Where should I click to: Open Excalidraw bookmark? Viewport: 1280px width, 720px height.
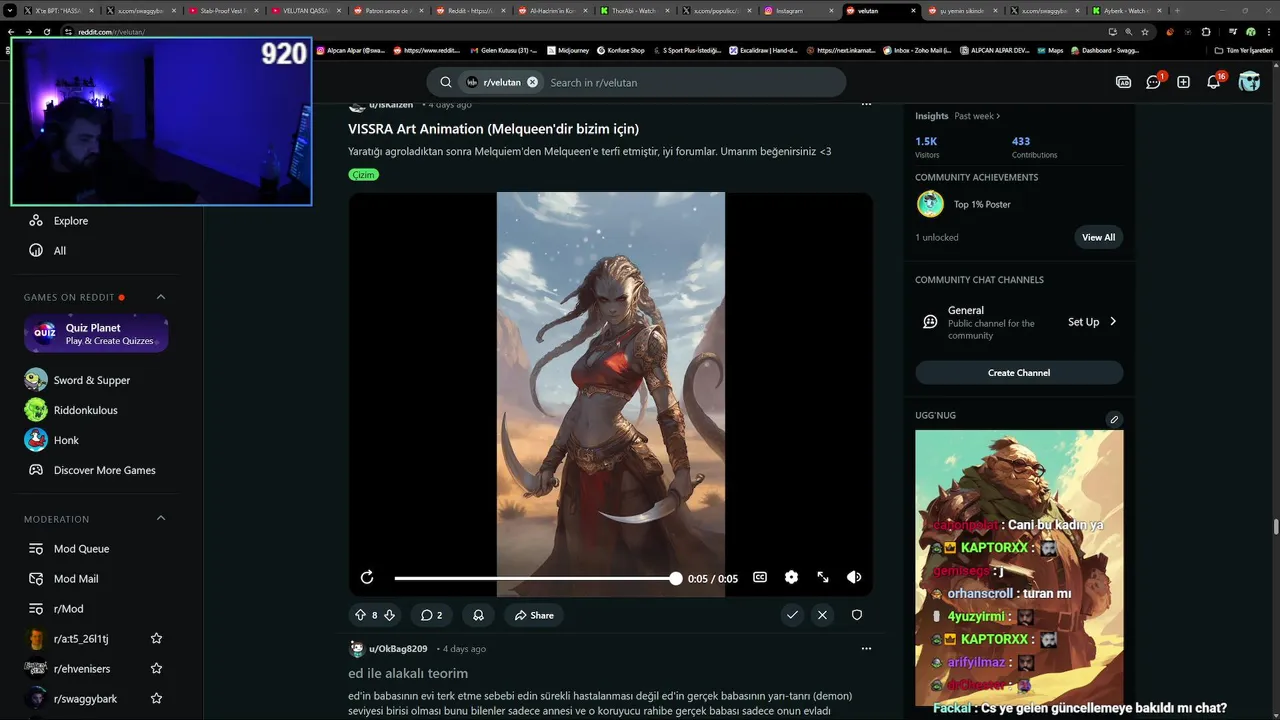pos(762,50)
